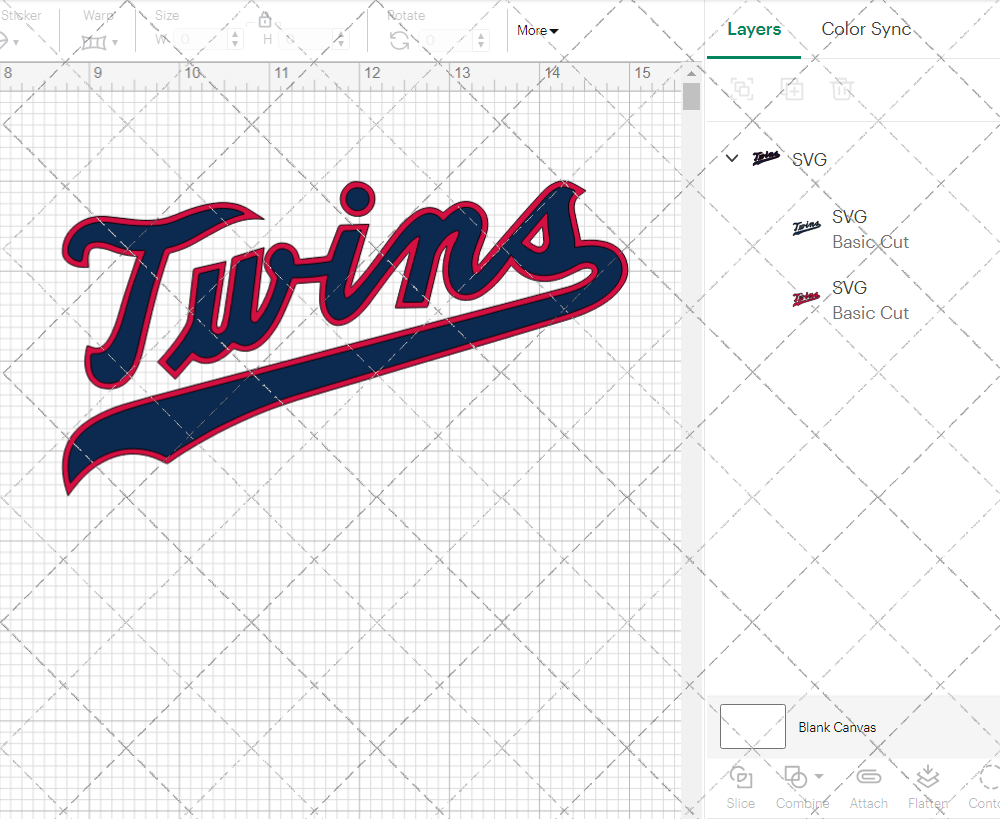
Task: Expand the Combine dropdown arrow
Action: tap(819, 777)
